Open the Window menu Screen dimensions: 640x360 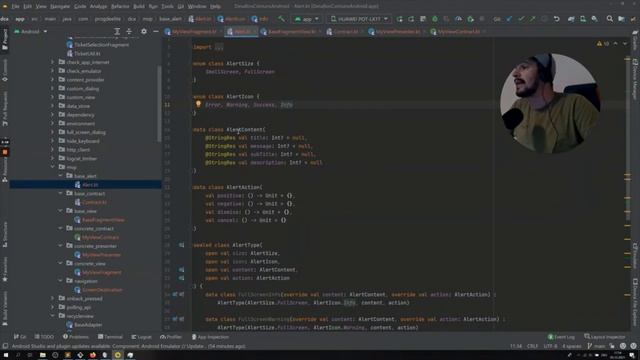pyautogui.click(x=197, y=7)
